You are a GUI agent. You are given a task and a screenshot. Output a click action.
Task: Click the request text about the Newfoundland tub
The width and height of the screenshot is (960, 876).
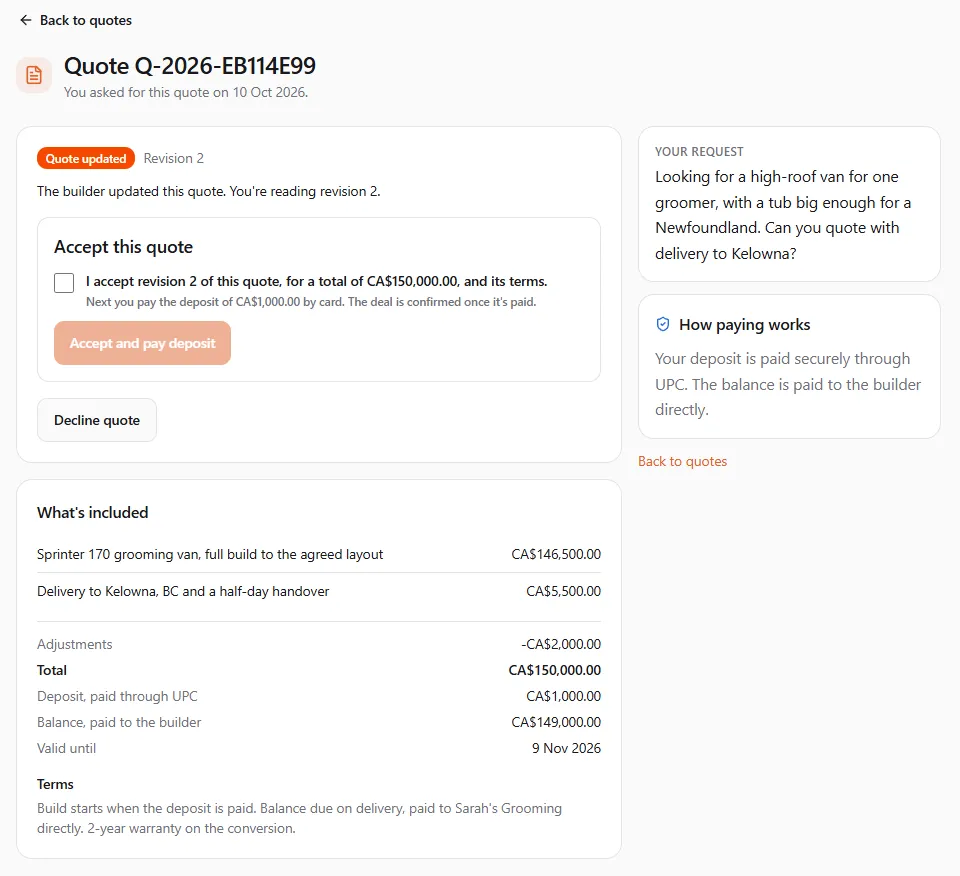(x=783, y=215)
